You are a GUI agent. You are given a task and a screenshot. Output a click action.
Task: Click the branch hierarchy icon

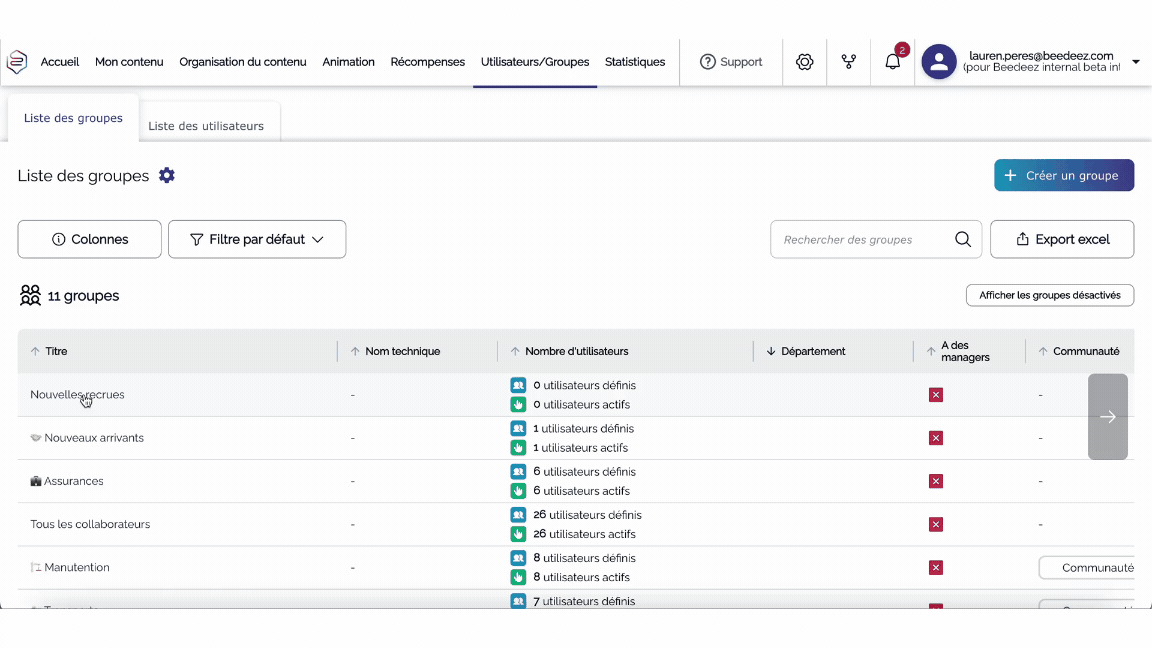(849, 62)
